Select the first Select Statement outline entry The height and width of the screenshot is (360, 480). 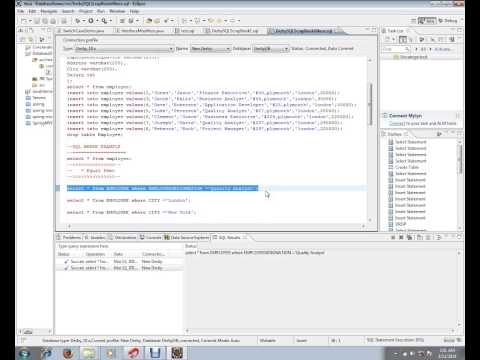411,142
